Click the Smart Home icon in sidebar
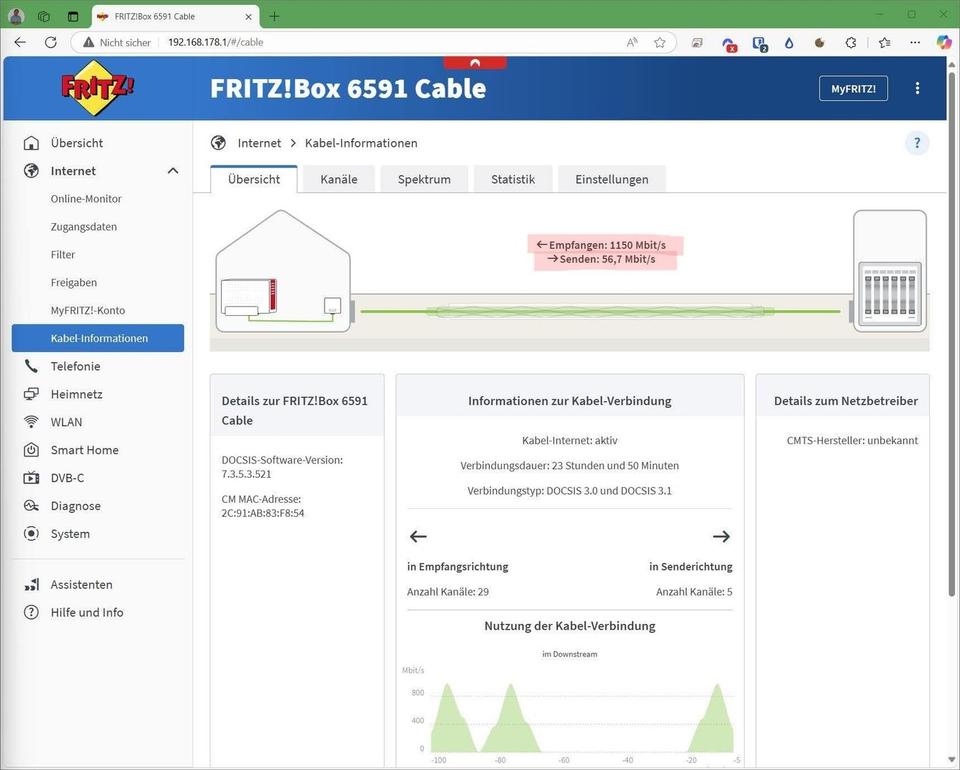This screenshot has width=960, height=770. pos(31,450)
